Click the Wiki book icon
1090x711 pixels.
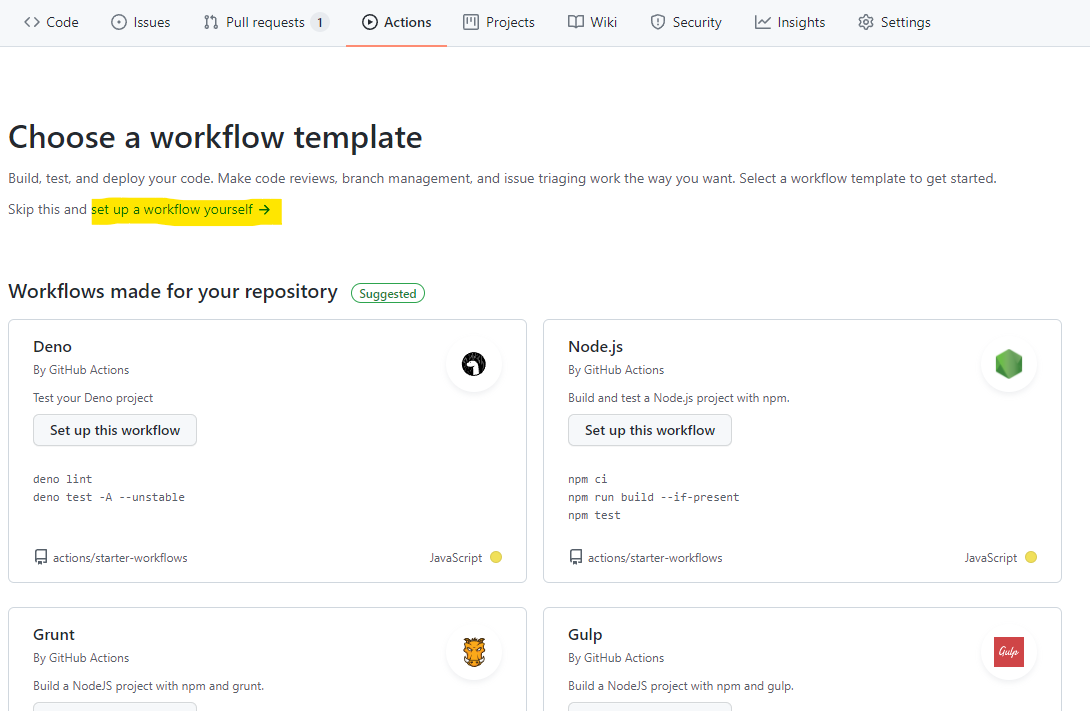[x=576, y=22]
